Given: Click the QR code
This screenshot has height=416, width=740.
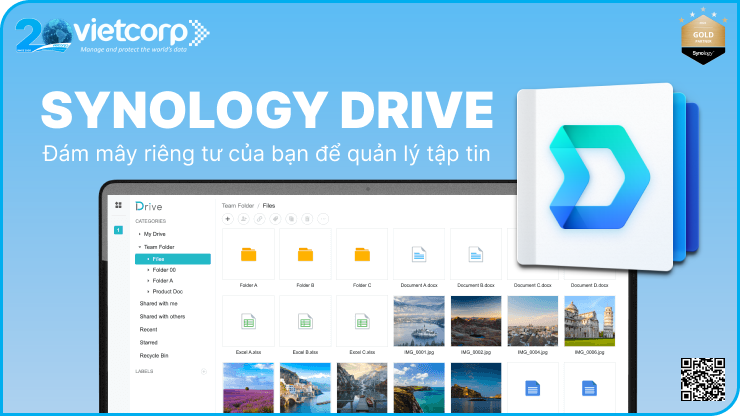Looking at the screenshot, I should point(703,380).
